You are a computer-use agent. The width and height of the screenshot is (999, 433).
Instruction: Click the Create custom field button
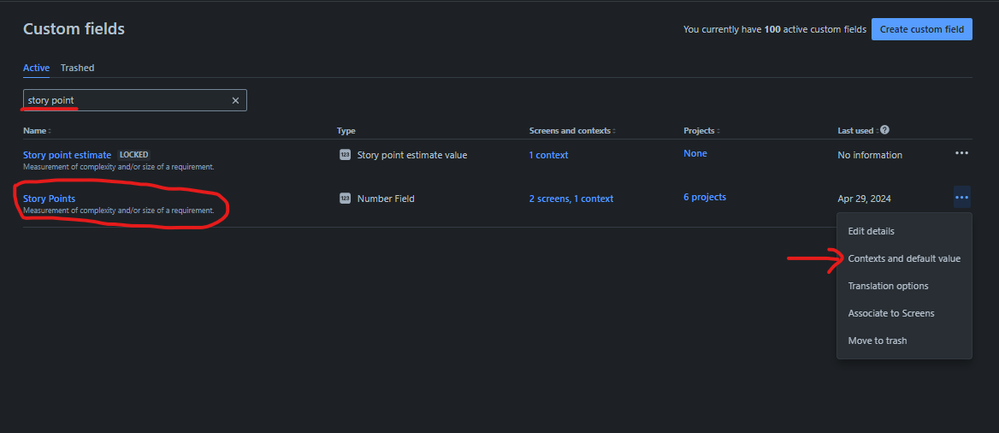tap(921, 29)
